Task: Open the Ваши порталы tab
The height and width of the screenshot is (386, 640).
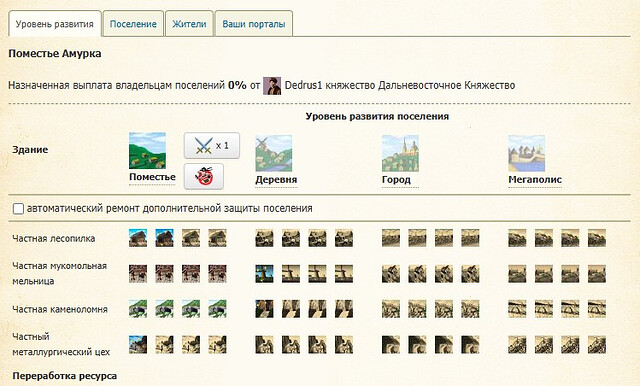Action: point(253,24)
